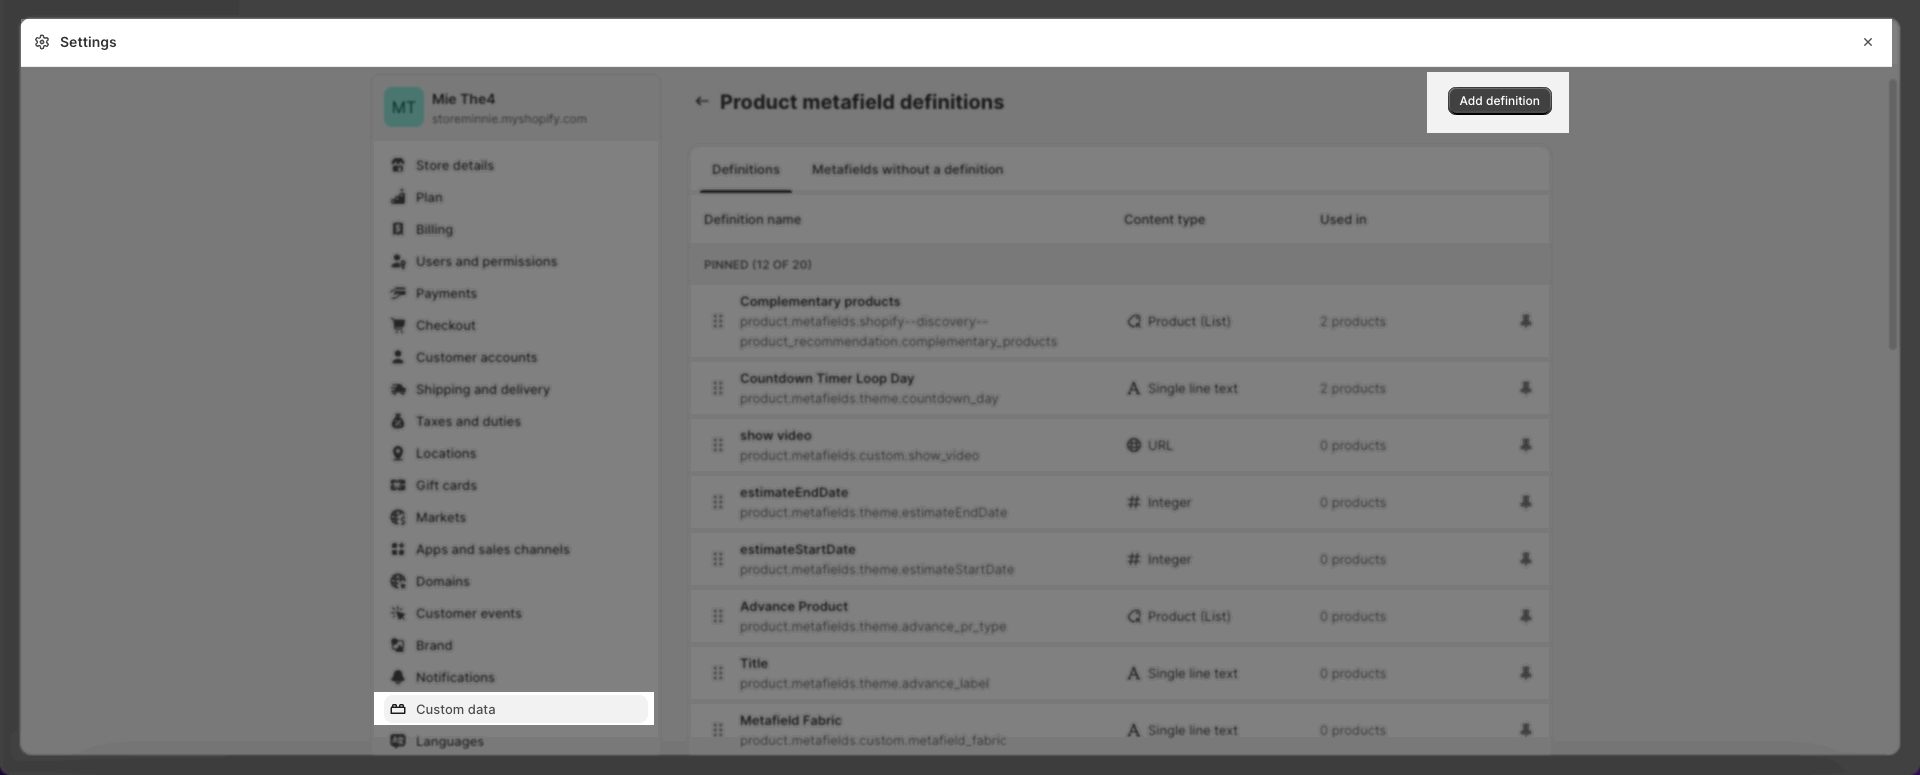
Task: Unpin the estimateEndDate definition
Action: pyautogui.click(x=1526, y=502)
